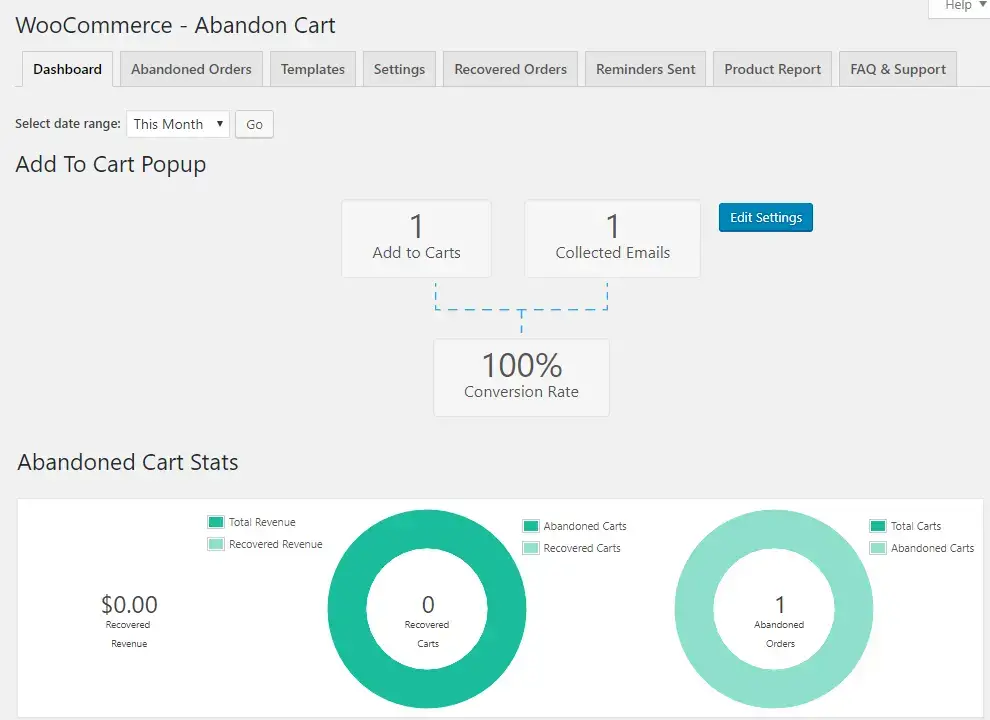Go to the Settings tab

pyautogui.click(x=399, y=69)
